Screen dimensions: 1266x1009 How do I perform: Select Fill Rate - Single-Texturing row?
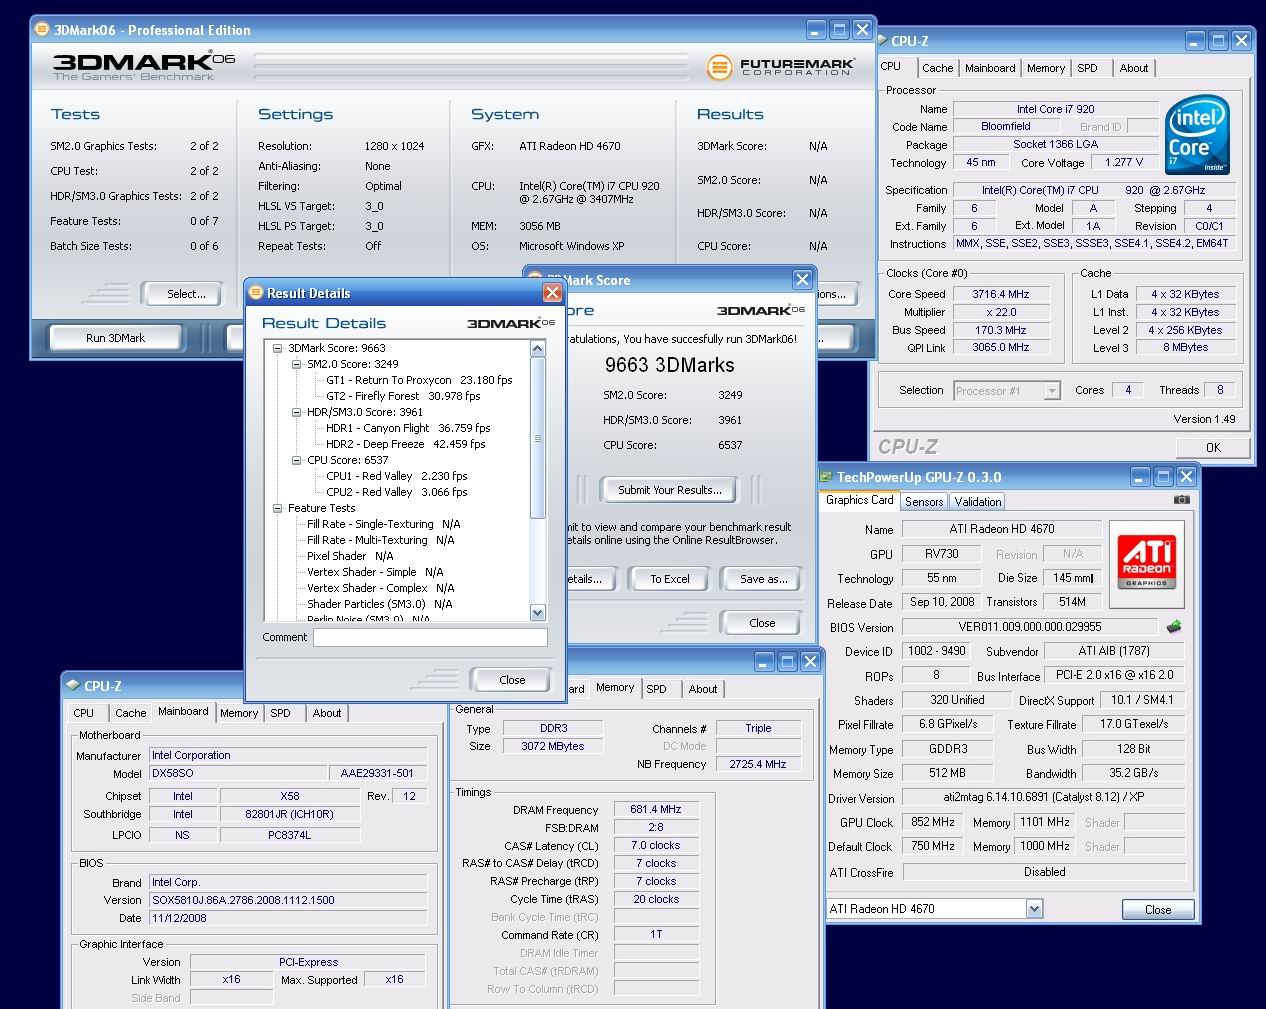(383, 524)
